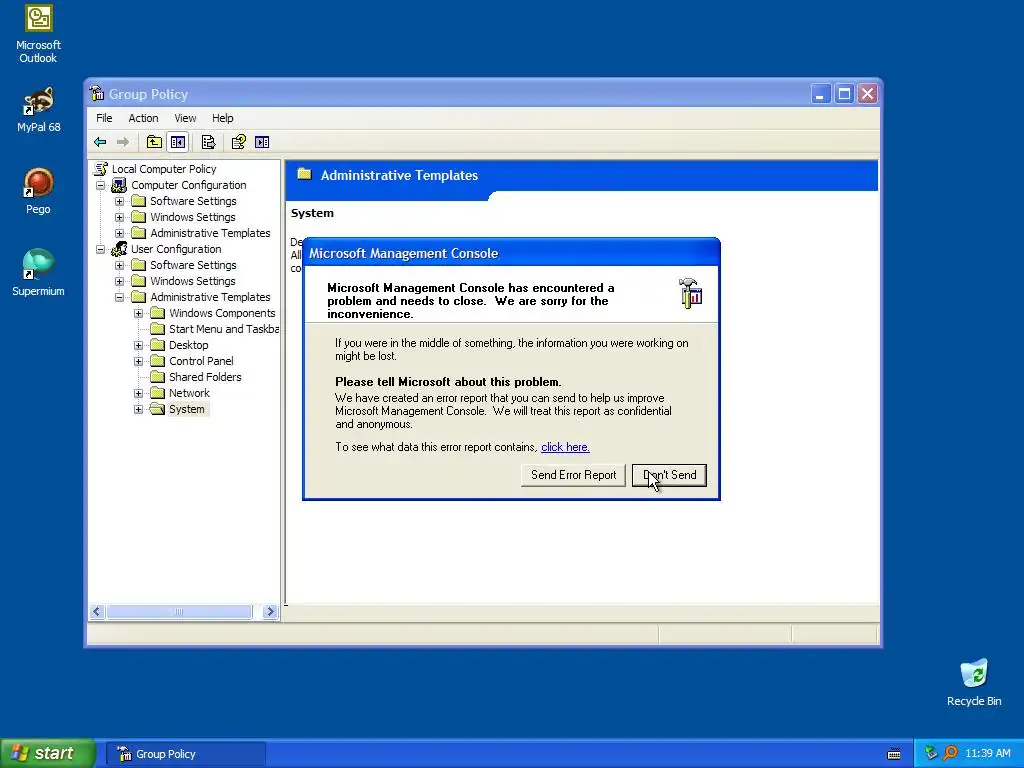Expand Software Settings under Computer Configuration

tap(120, 201)
